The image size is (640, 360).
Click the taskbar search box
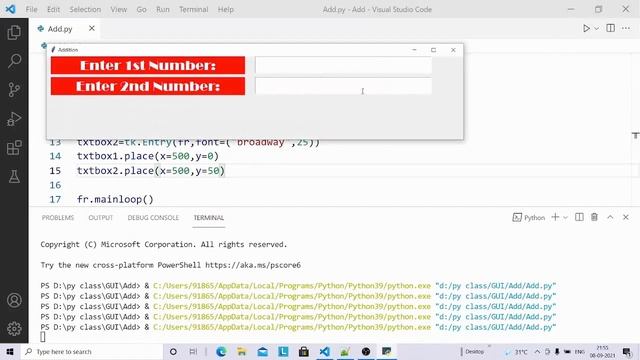coord(92,351)
